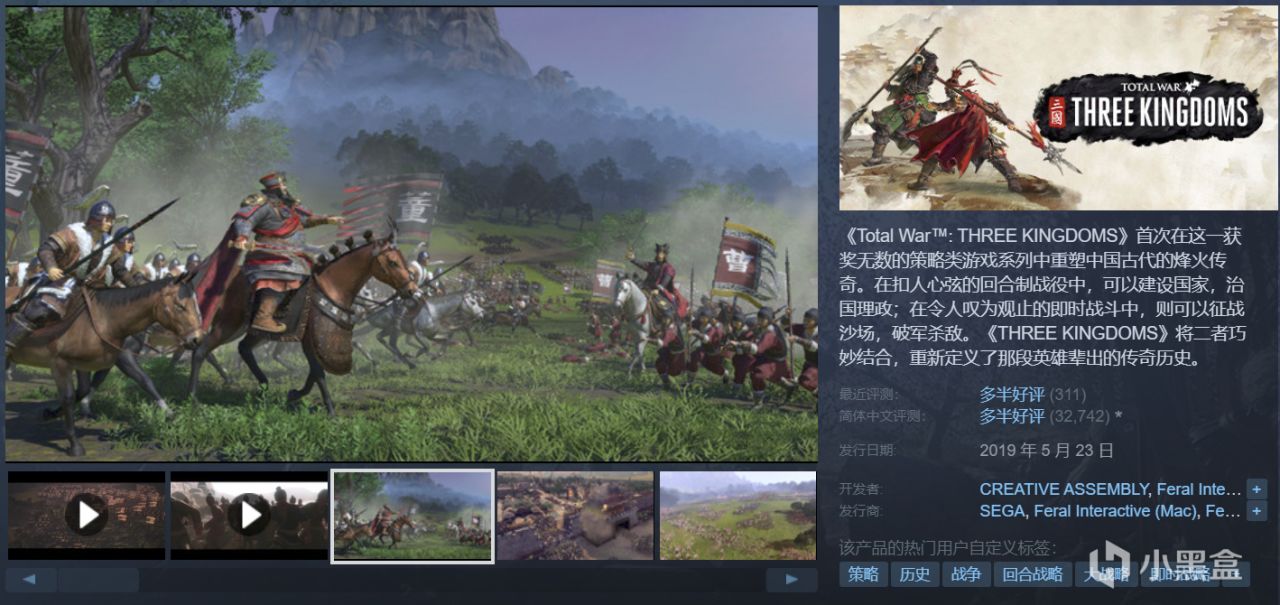Open recent reviews 多半好评 link
The image size is (1280, 605).
tap(1012, 394)
